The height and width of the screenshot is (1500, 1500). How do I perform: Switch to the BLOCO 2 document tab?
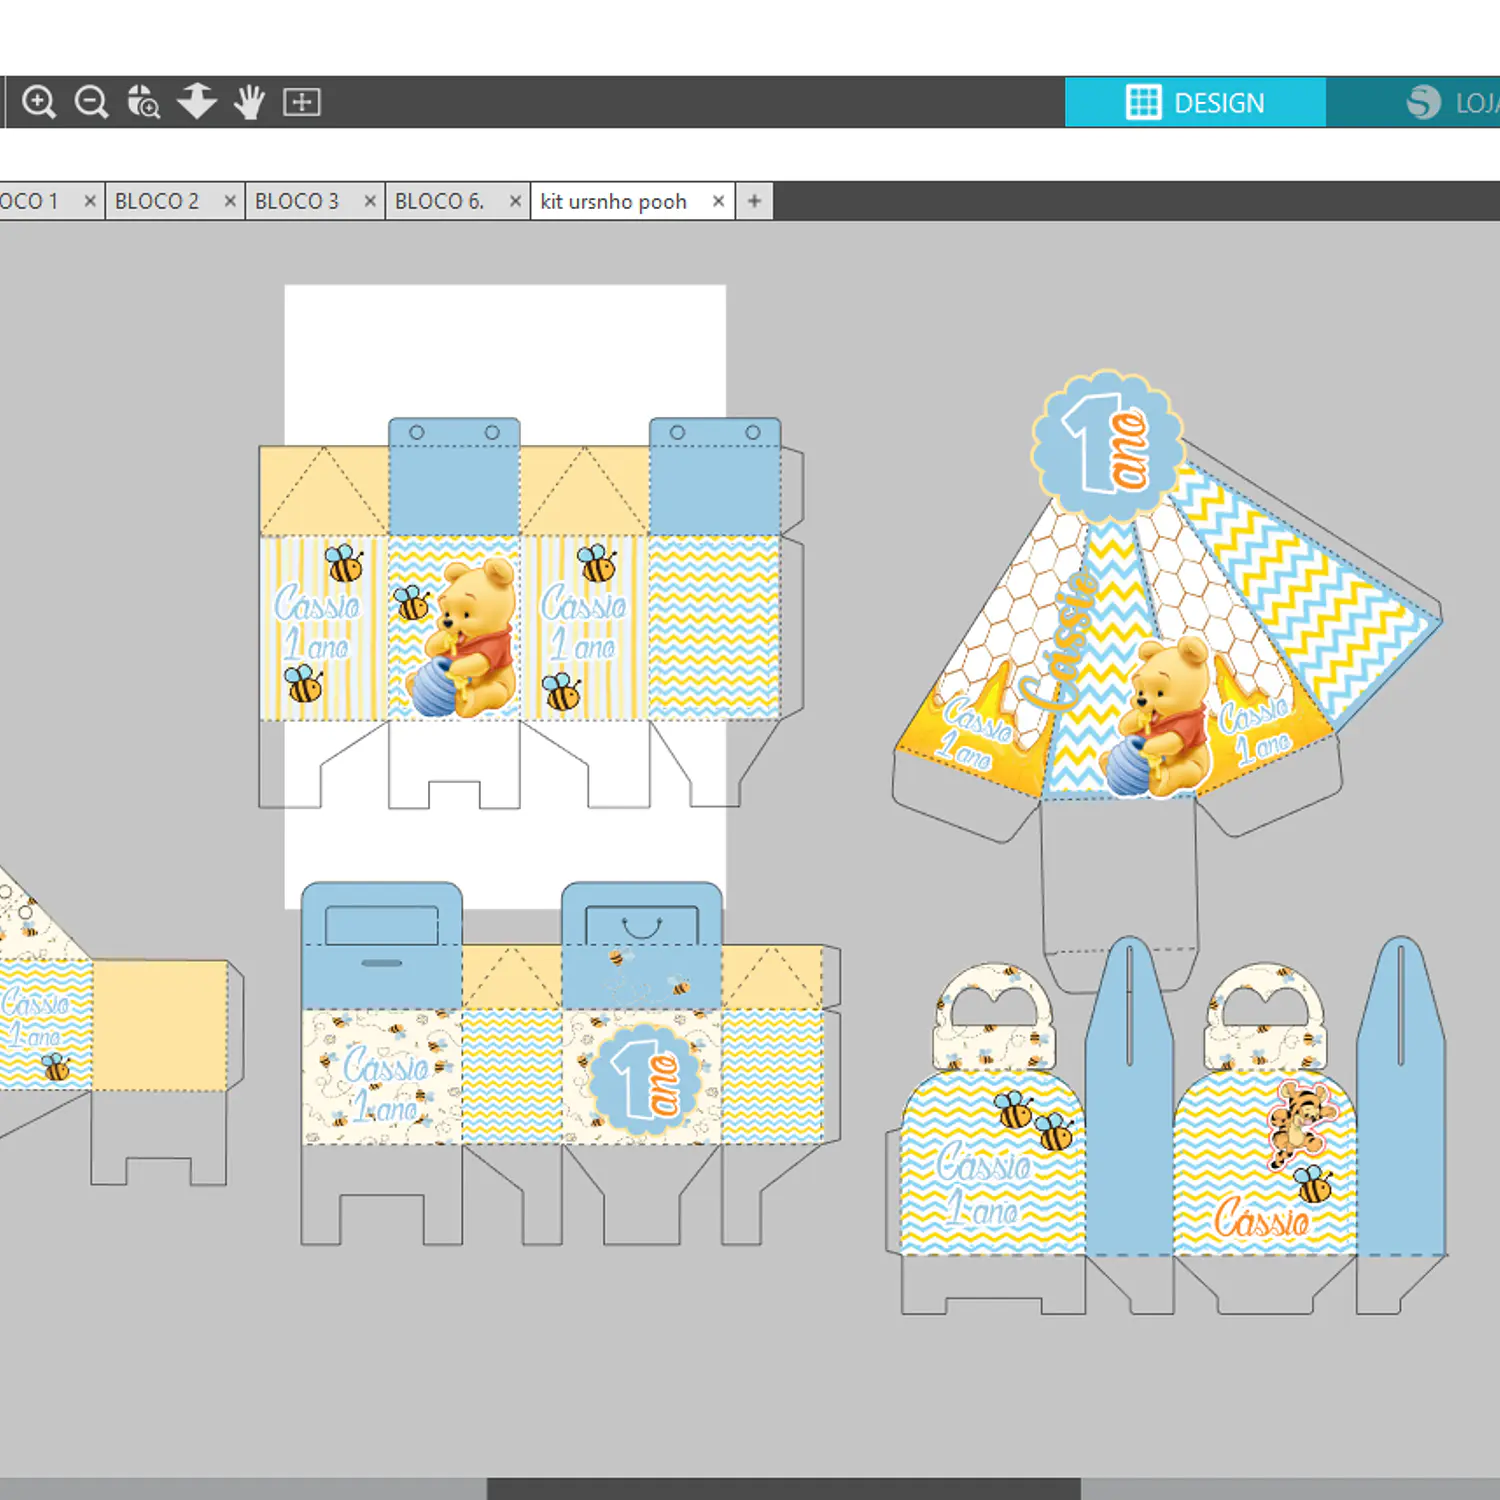pos(157,201)
